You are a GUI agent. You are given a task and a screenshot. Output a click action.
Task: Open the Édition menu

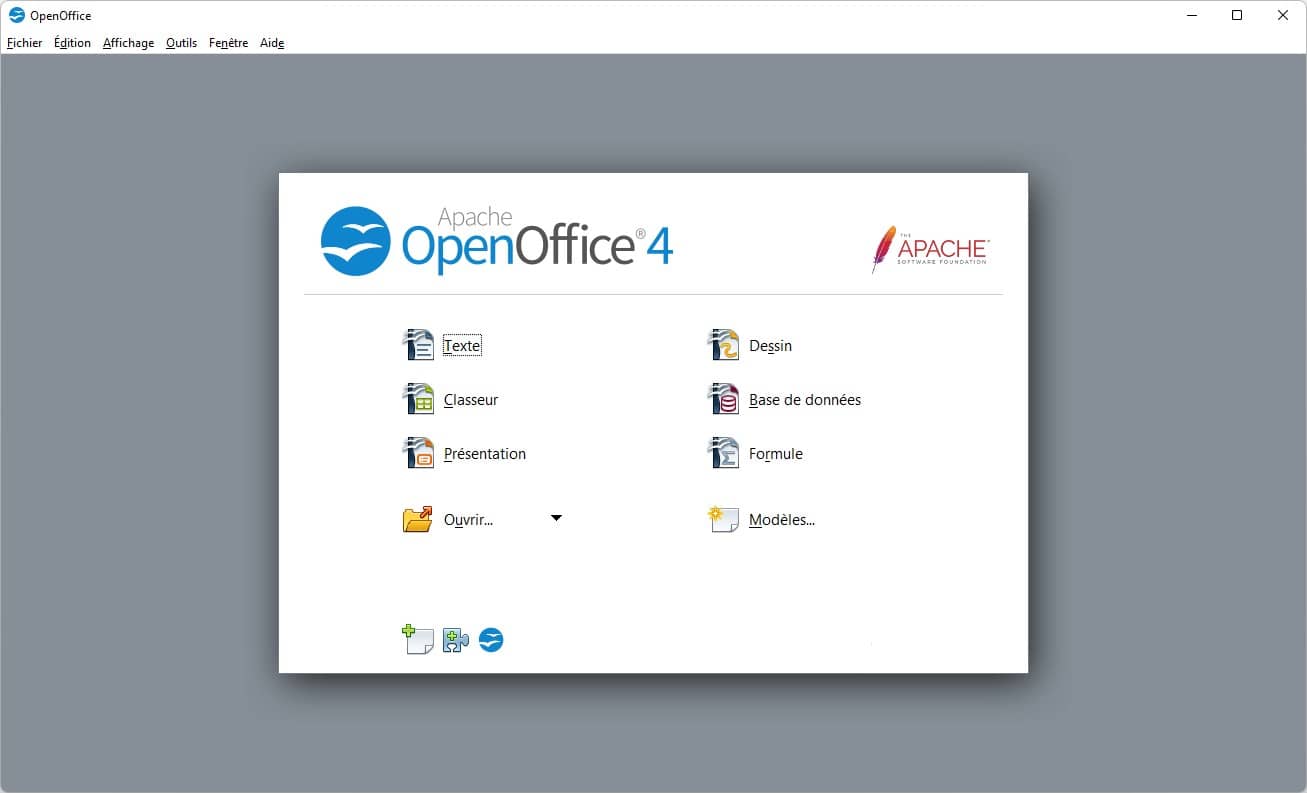coord(72,43)
